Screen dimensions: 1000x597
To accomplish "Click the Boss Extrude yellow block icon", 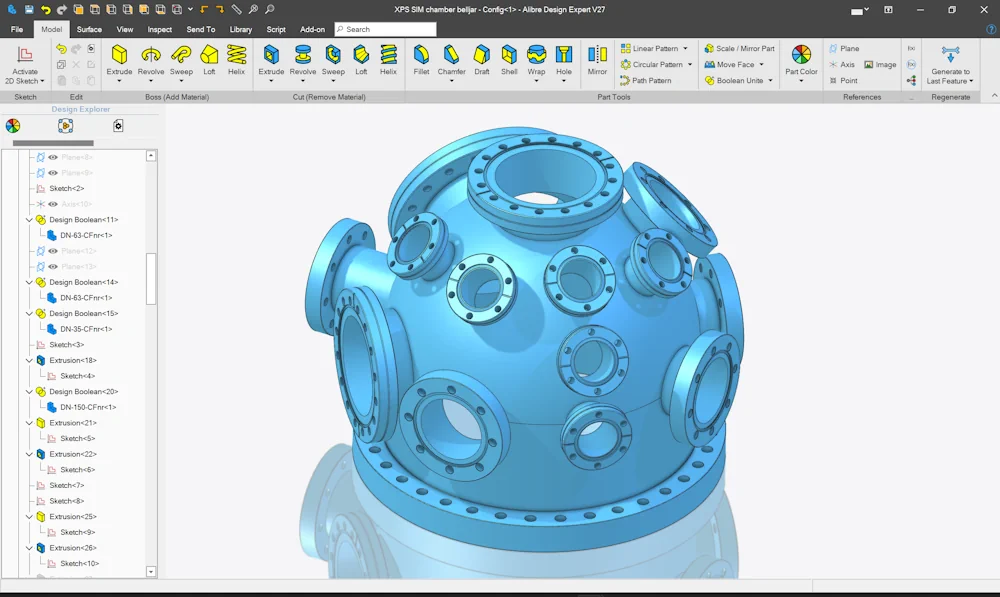I will (x=119, y=55).
